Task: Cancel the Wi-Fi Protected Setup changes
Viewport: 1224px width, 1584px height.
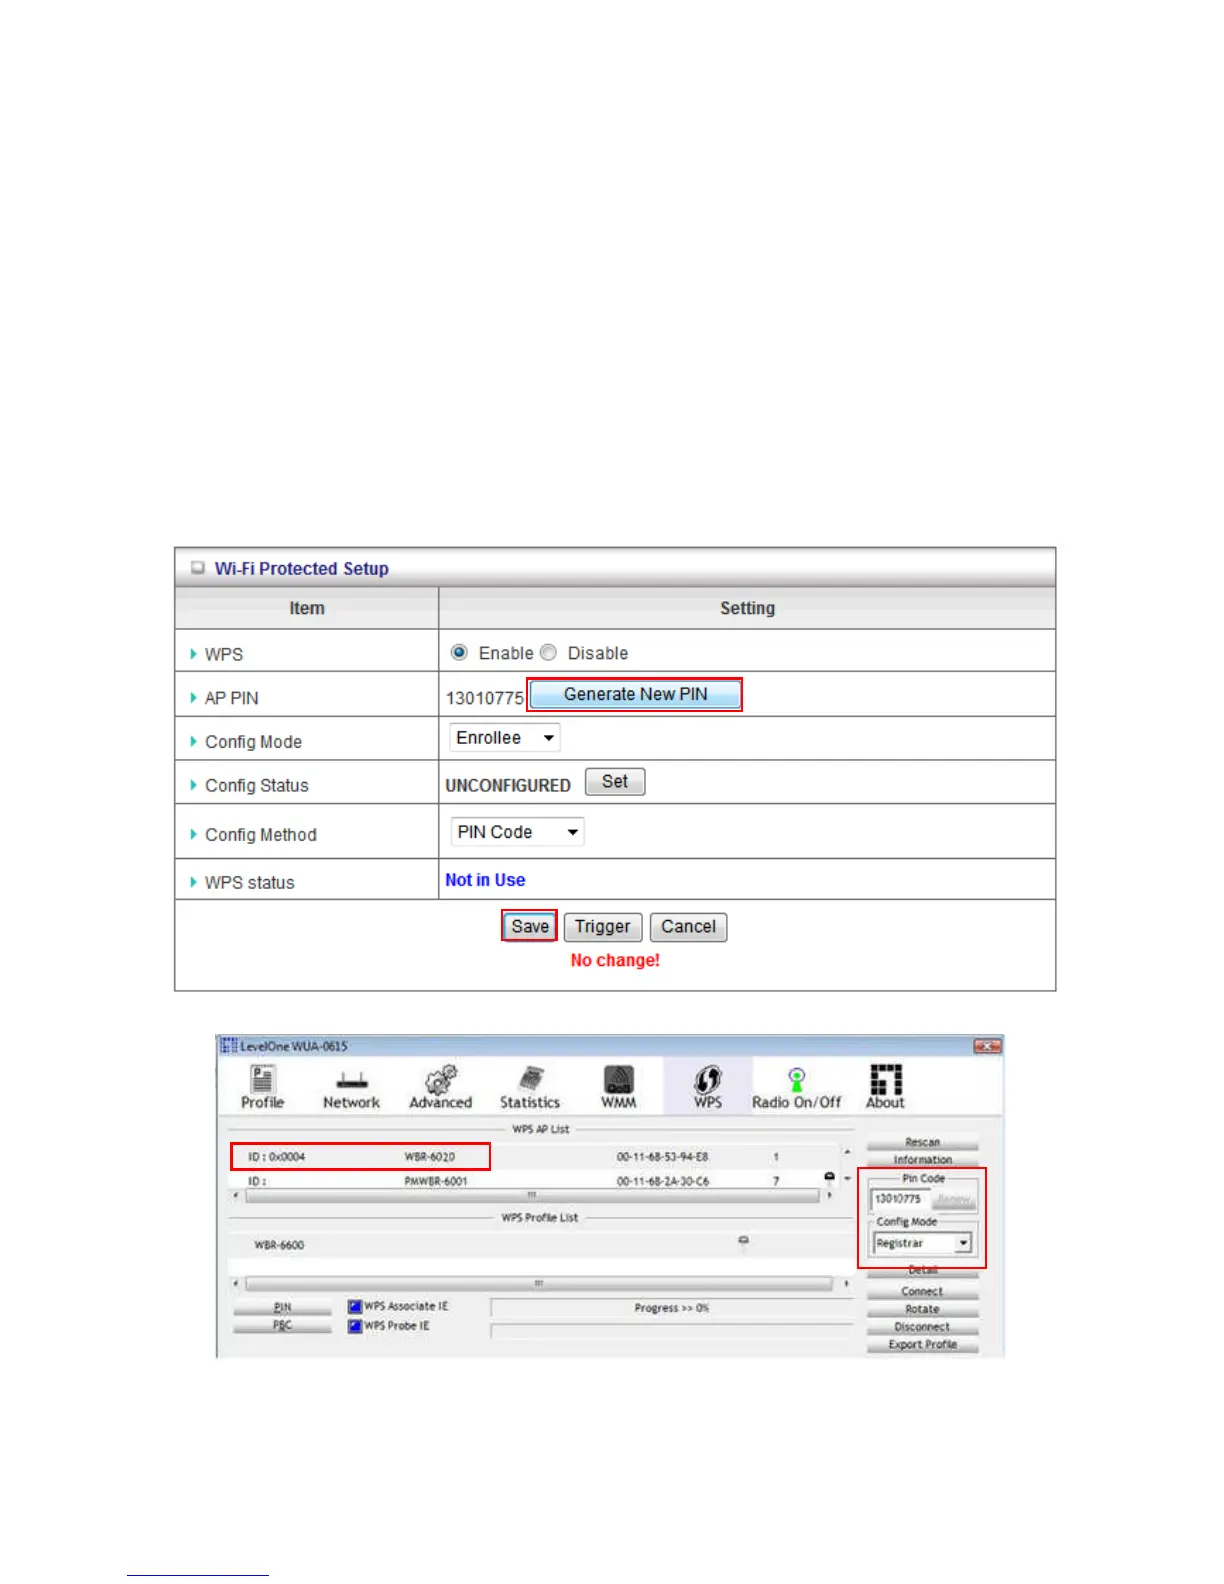Action: pyautogui.click(x=688, y=927)
